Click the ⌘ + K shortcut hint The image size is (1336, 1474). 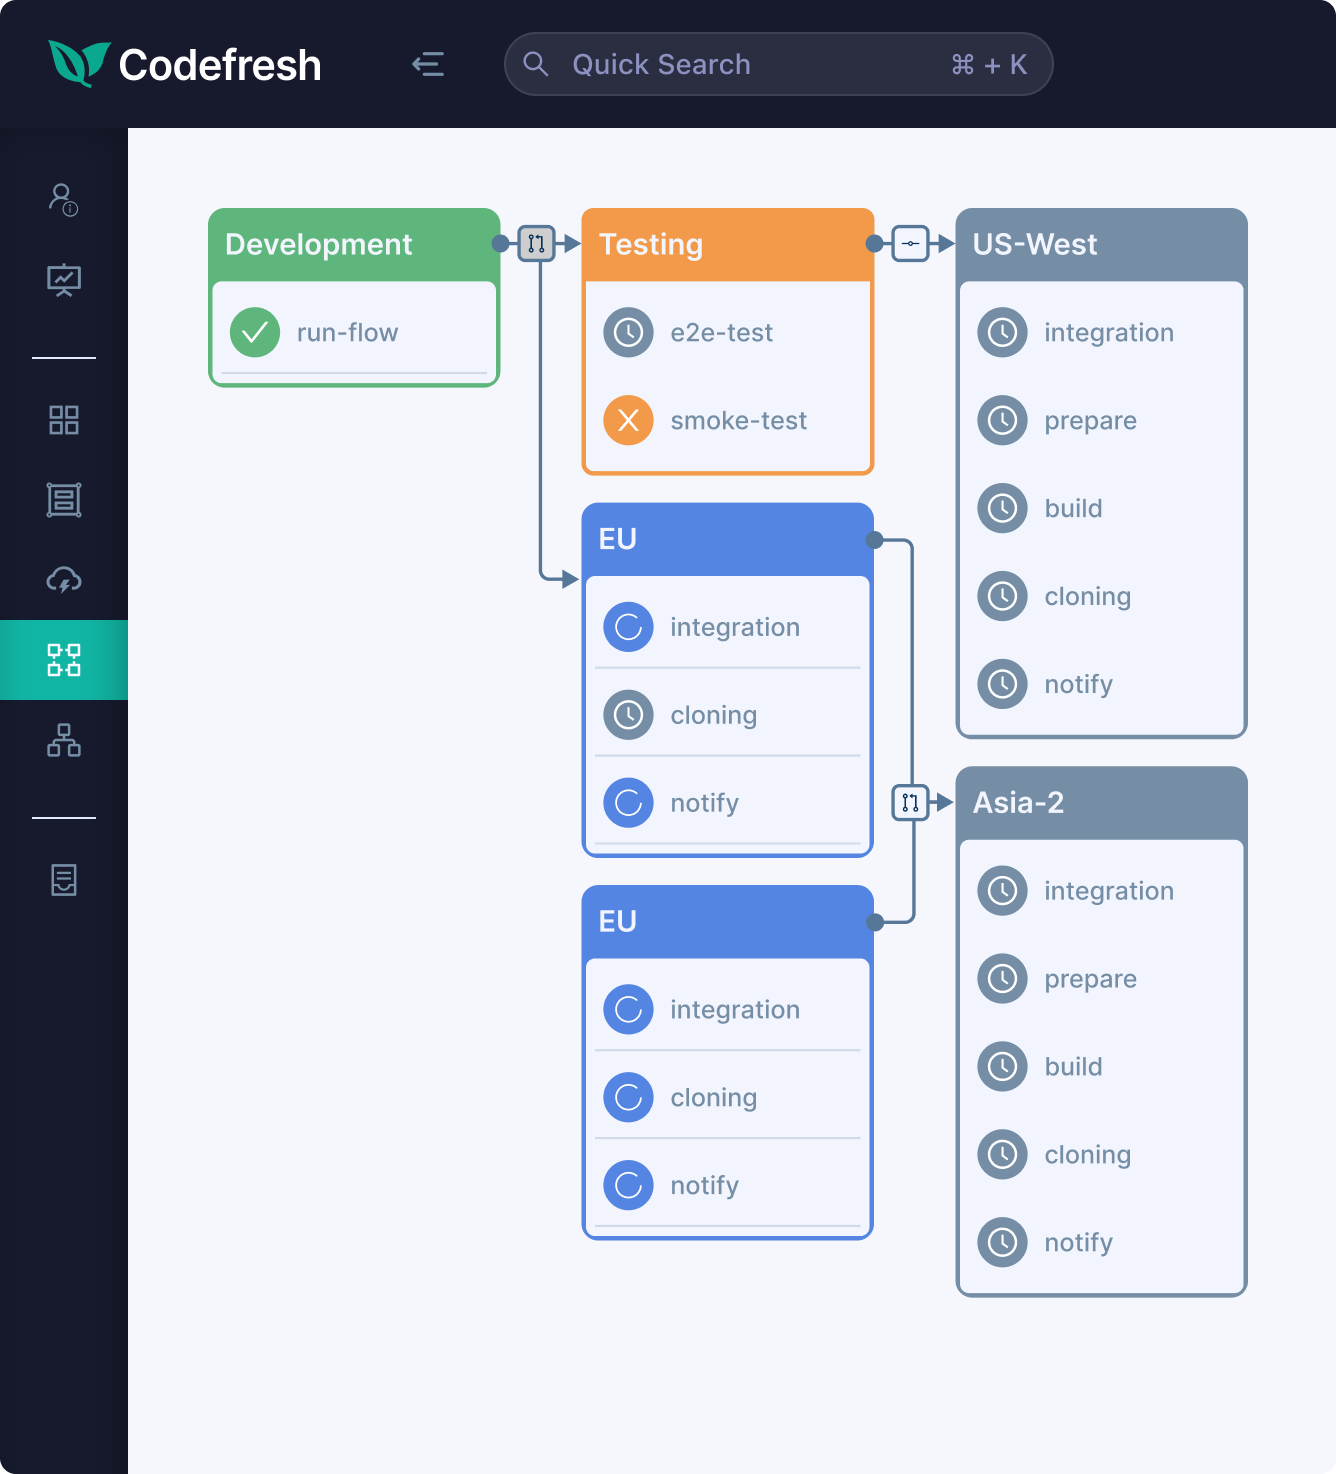pos(989,65)
